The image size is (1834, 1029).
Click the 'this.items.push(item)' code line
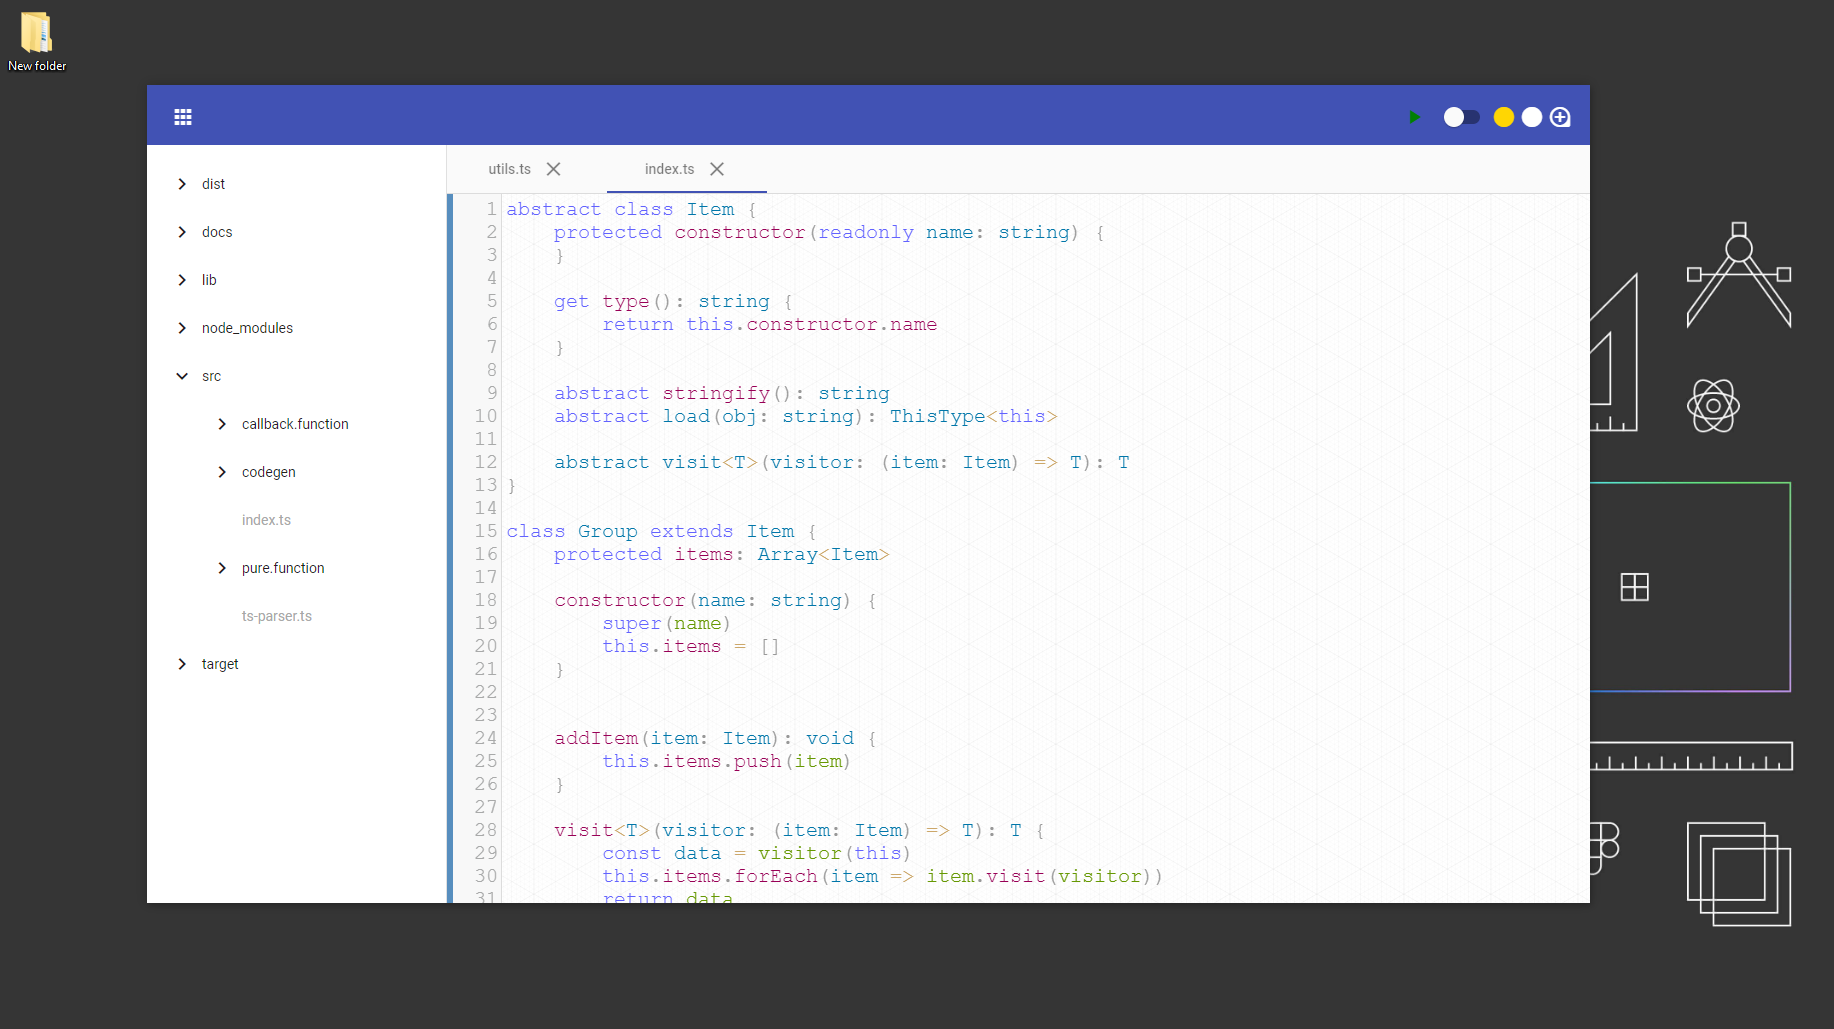tap(726, 761)
